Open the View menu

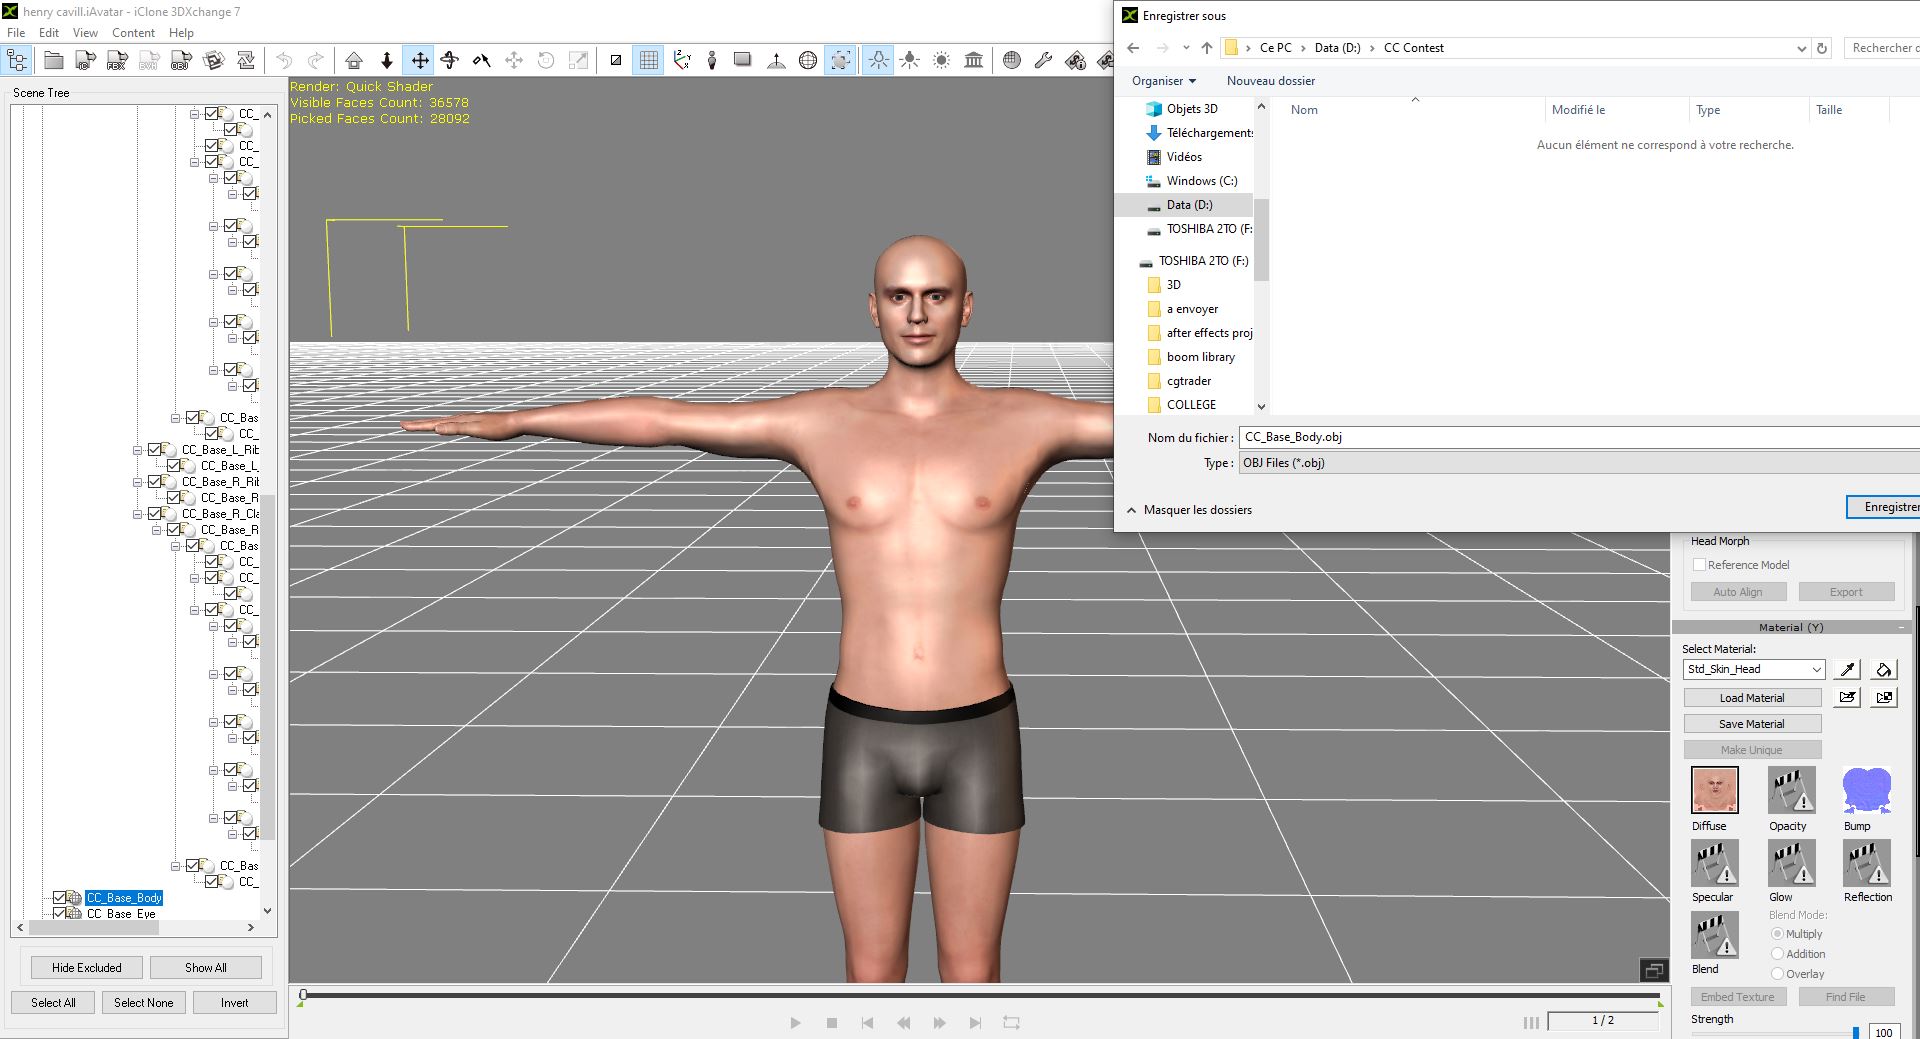coord(85,33)
